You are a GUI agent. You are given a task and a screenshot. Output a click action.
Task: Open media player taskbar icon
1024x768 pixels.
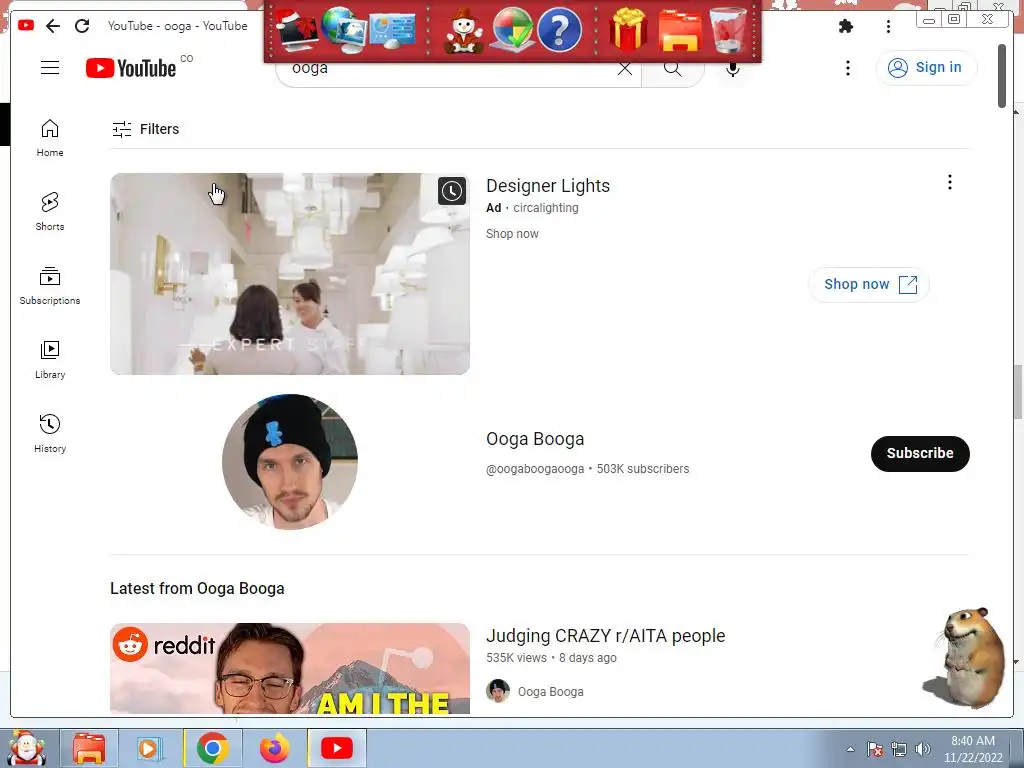[x=150, y=748]
